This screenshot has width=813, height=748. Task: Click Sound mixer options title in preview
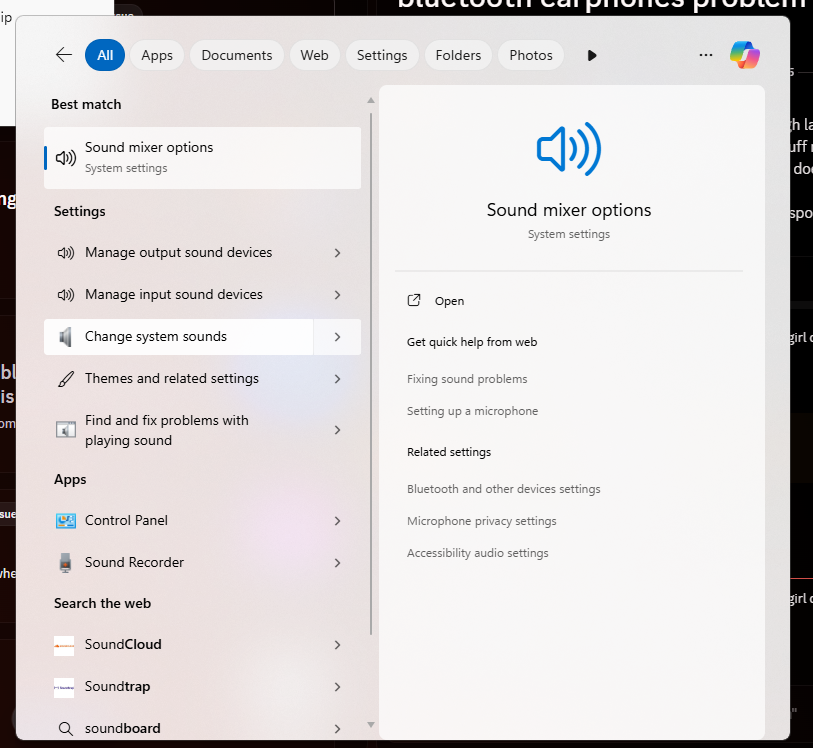[x=569, y=210]
